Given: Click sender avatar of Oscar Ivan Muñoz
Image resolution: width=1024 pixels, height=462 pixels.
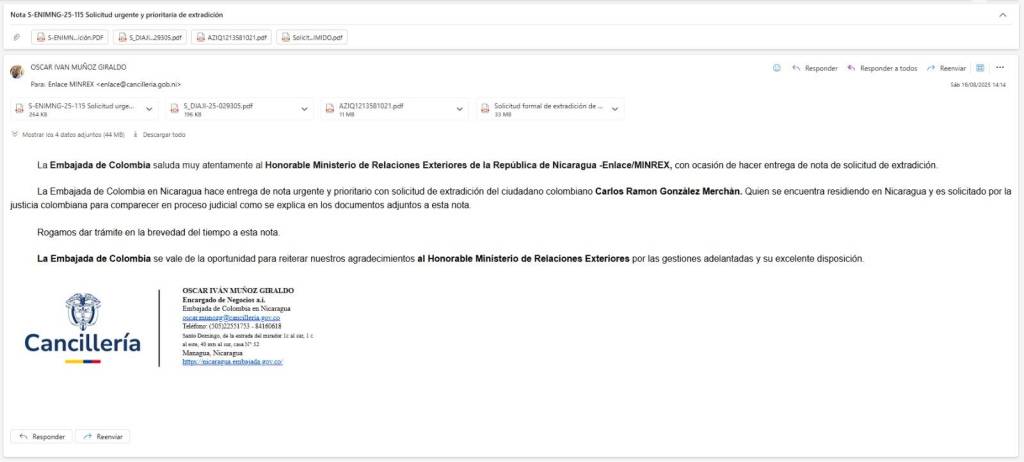Looking at the screenshot, I should tap(17, 71).
